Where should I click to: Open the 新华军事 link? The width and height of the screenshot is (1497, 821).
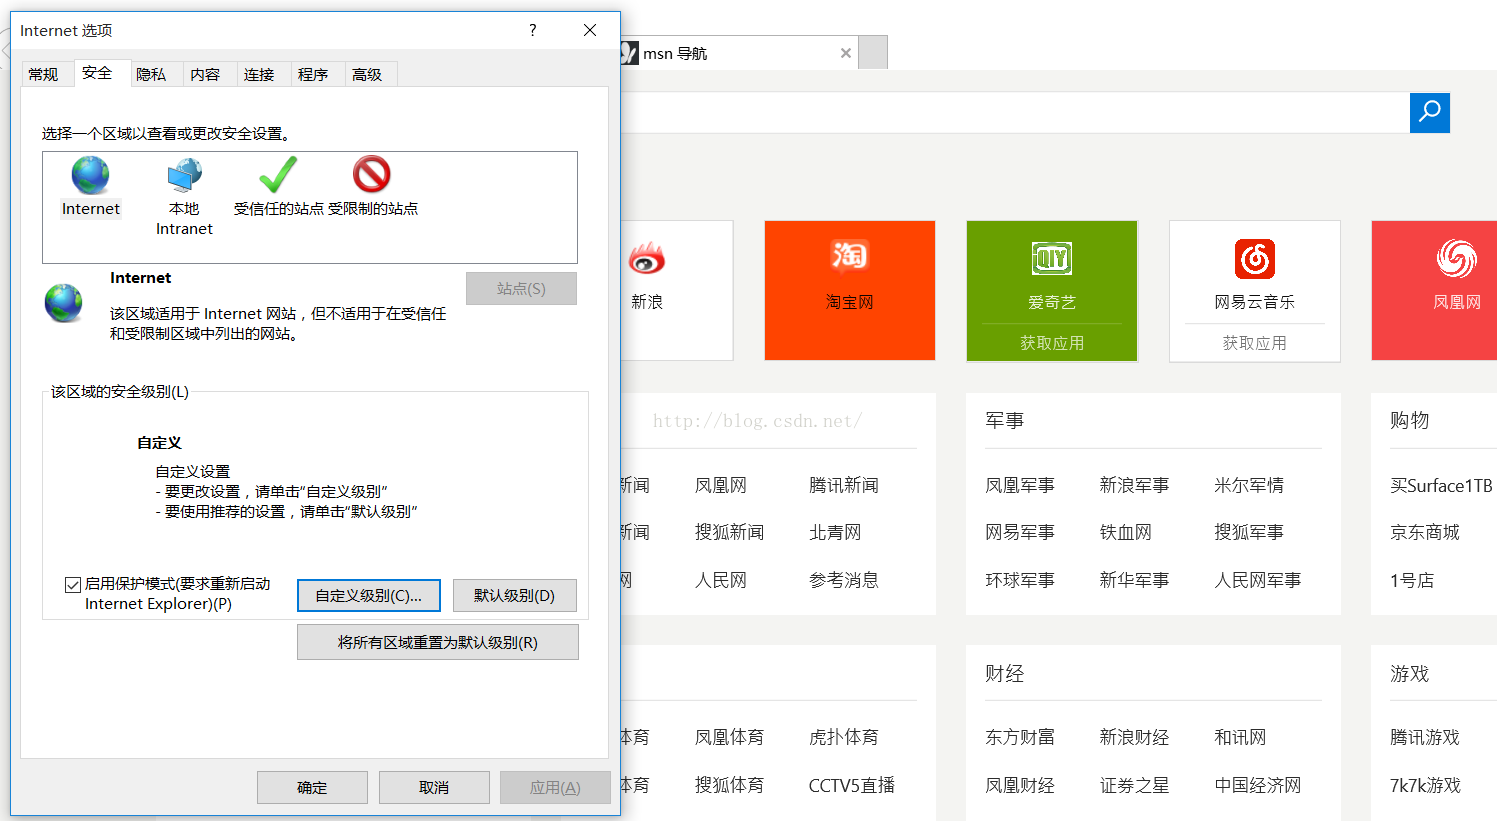pyautogui.click(x=1134, y=580)
